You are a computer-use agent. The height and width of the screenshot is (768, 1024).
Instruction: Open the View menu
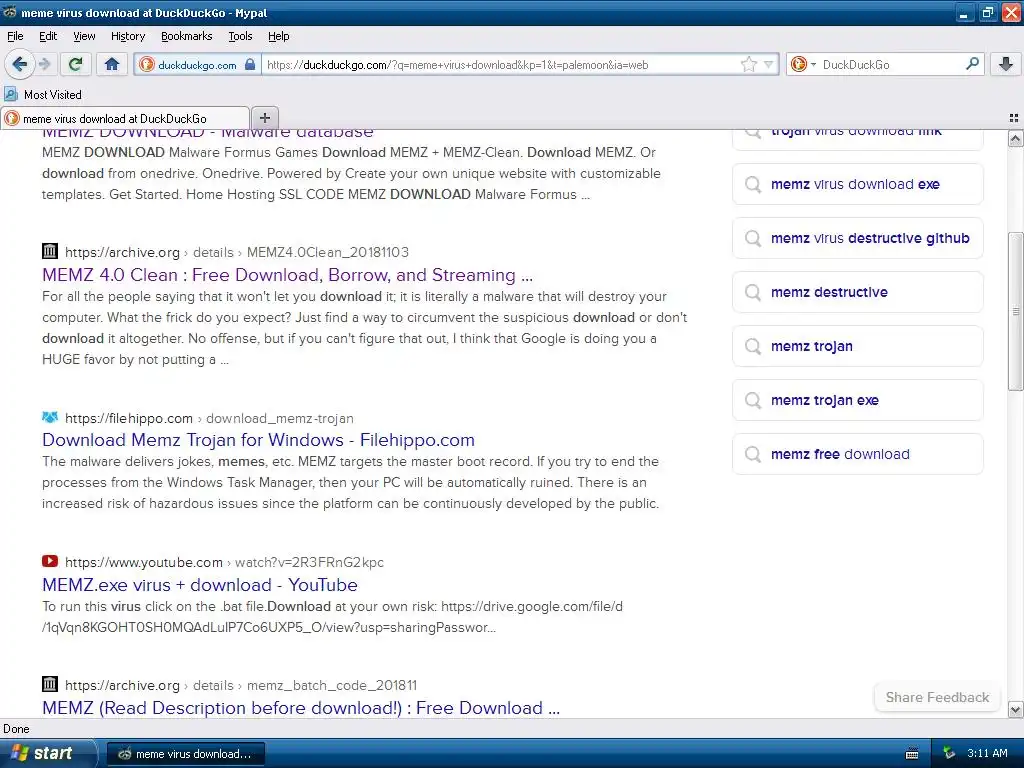tap(84, 37)
